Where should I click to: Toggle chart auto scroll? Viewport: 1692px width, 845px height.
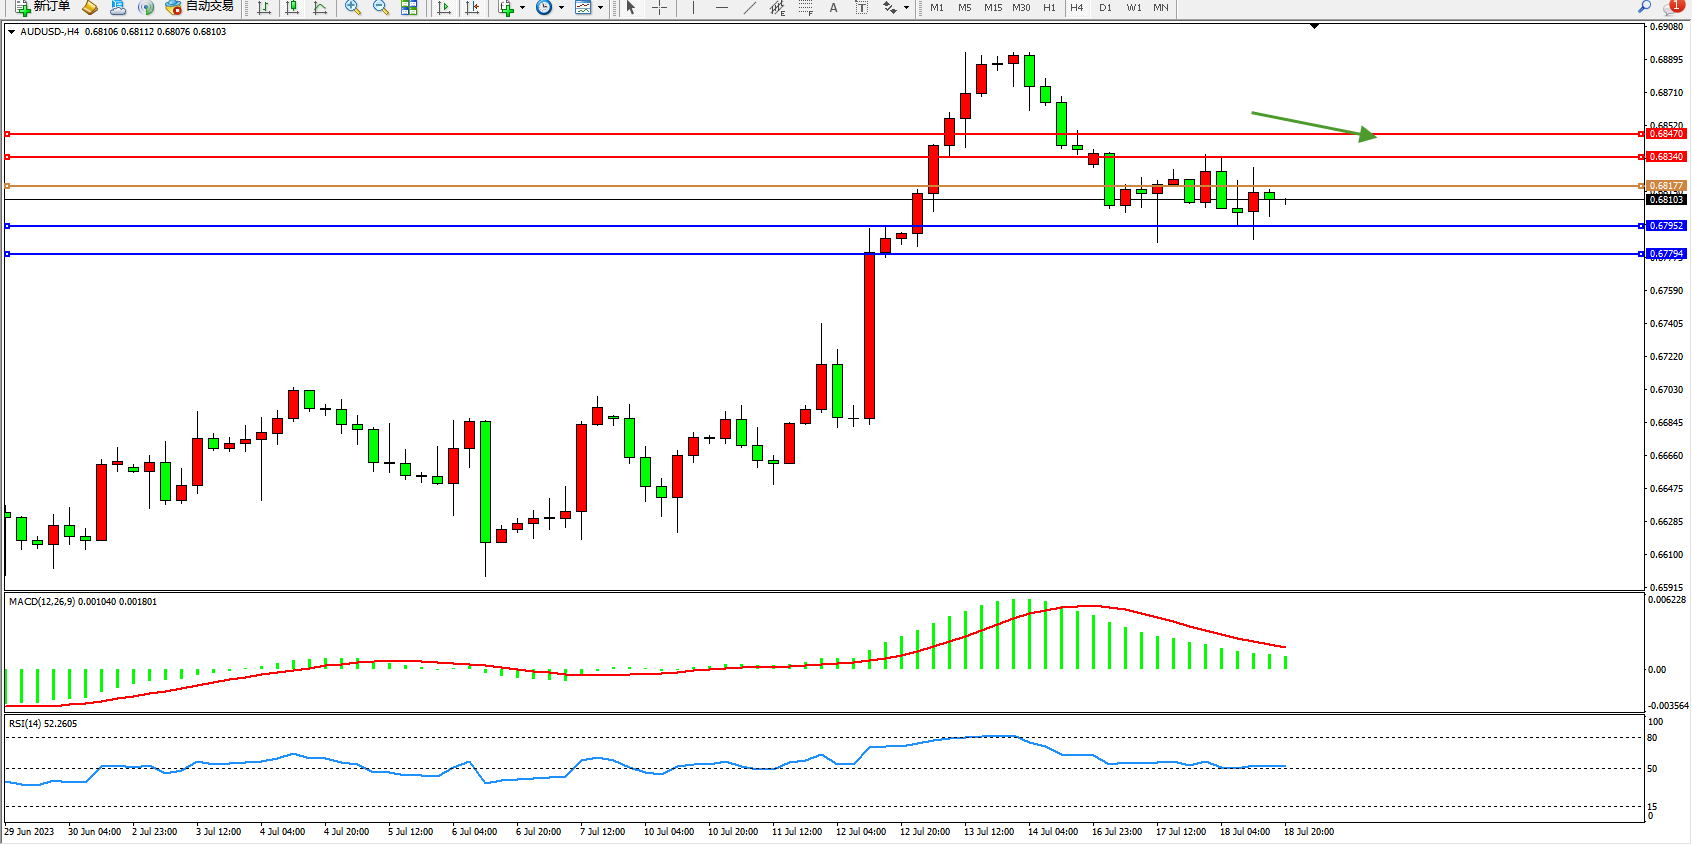[x=445, y=8]
